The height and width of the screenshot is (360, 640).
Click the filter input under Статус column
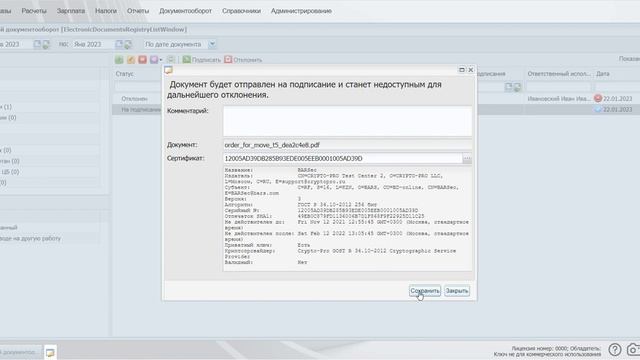pos(139,87)
